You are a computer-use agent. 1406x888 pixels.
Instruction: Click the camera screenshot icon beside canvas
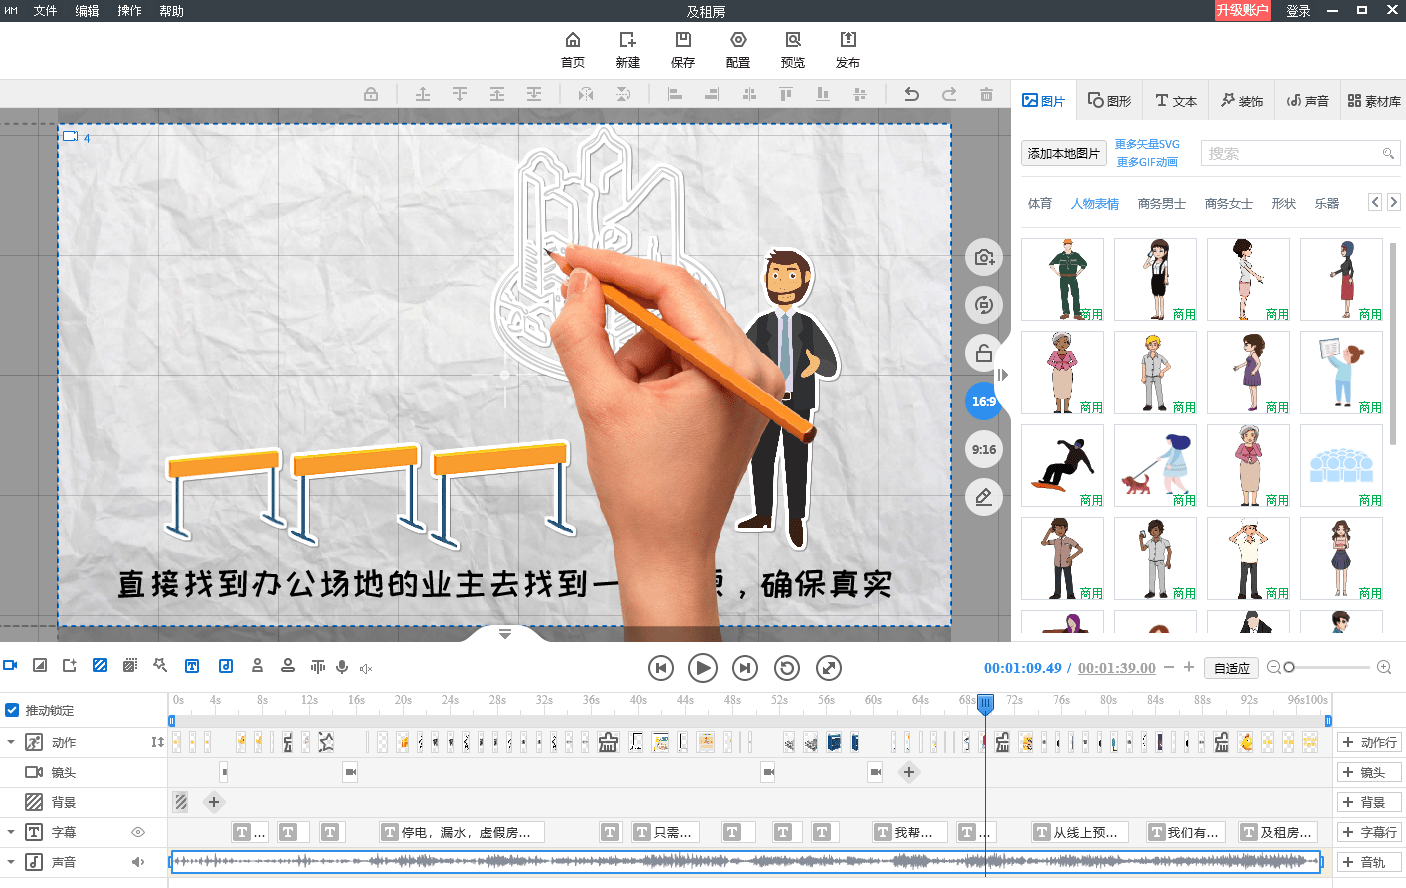click(984, 257)
